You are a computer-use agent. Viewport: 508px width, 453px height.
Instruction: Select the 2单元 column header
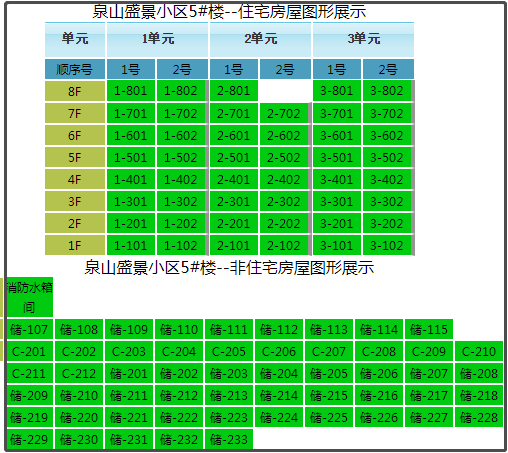tap(260, 39)
